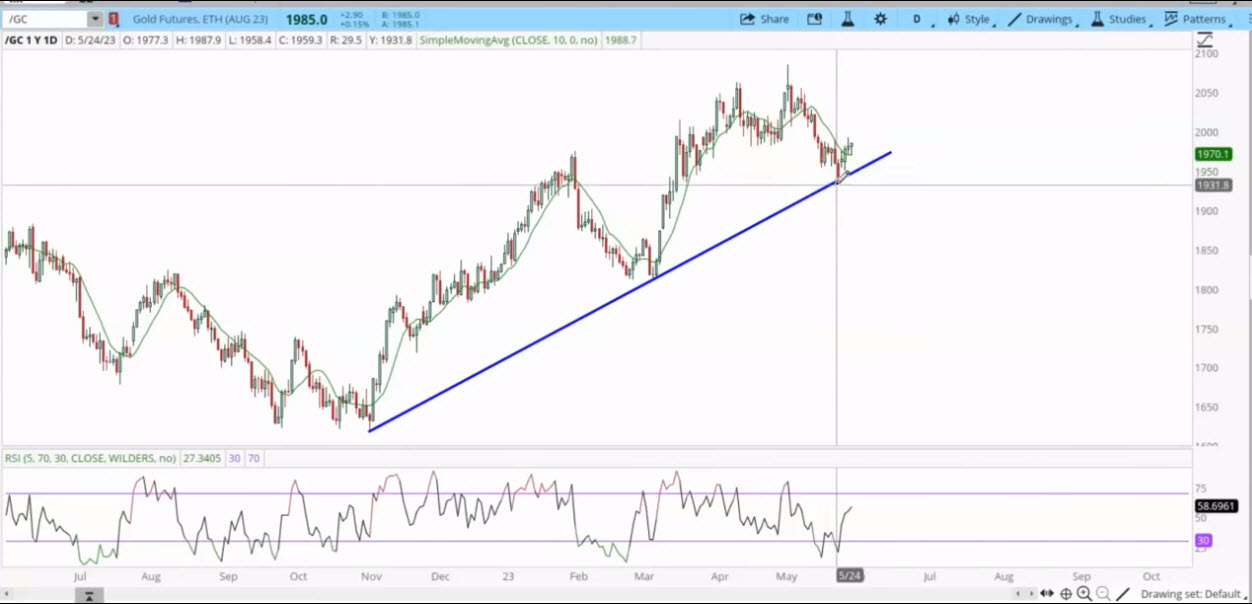Click the 23 year label on time axis
This screenshot has height=604, width=1252.
coord(509,577)
